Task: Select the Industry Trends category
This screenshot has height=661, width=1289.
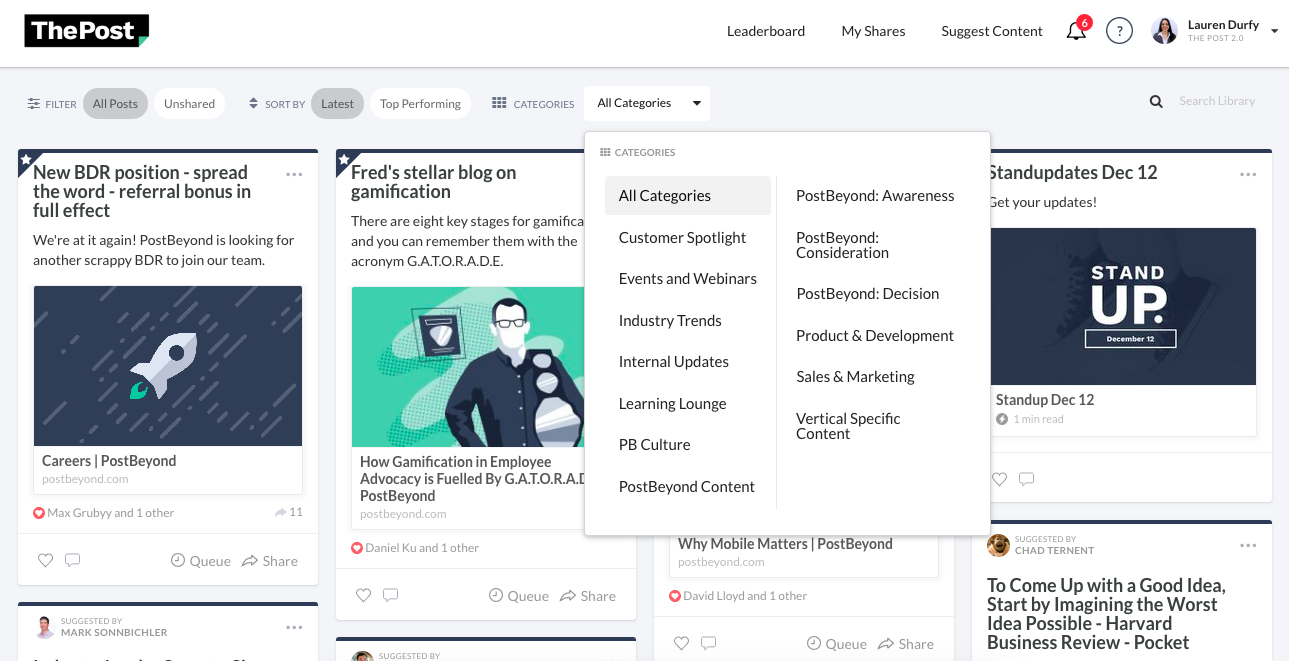Action: click(x=670, y=320)
